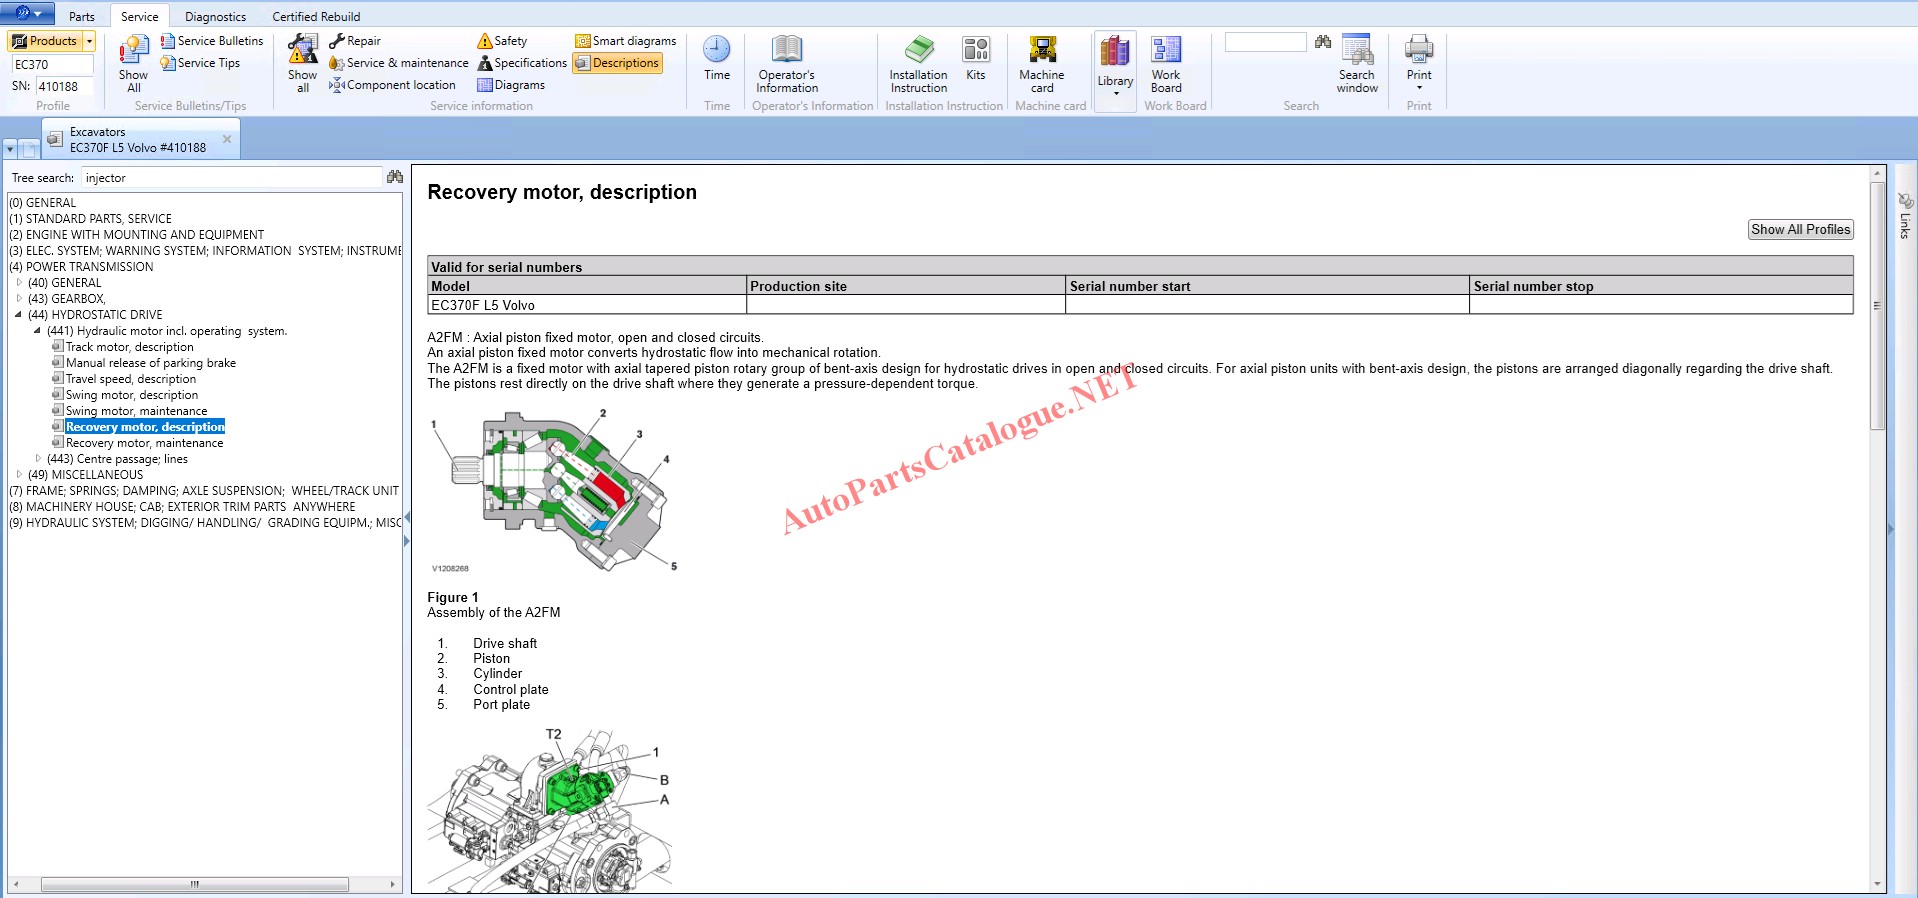1918x898 pixels.
Task: Open the Machine card icon
Action: [x=1041, y=50]
